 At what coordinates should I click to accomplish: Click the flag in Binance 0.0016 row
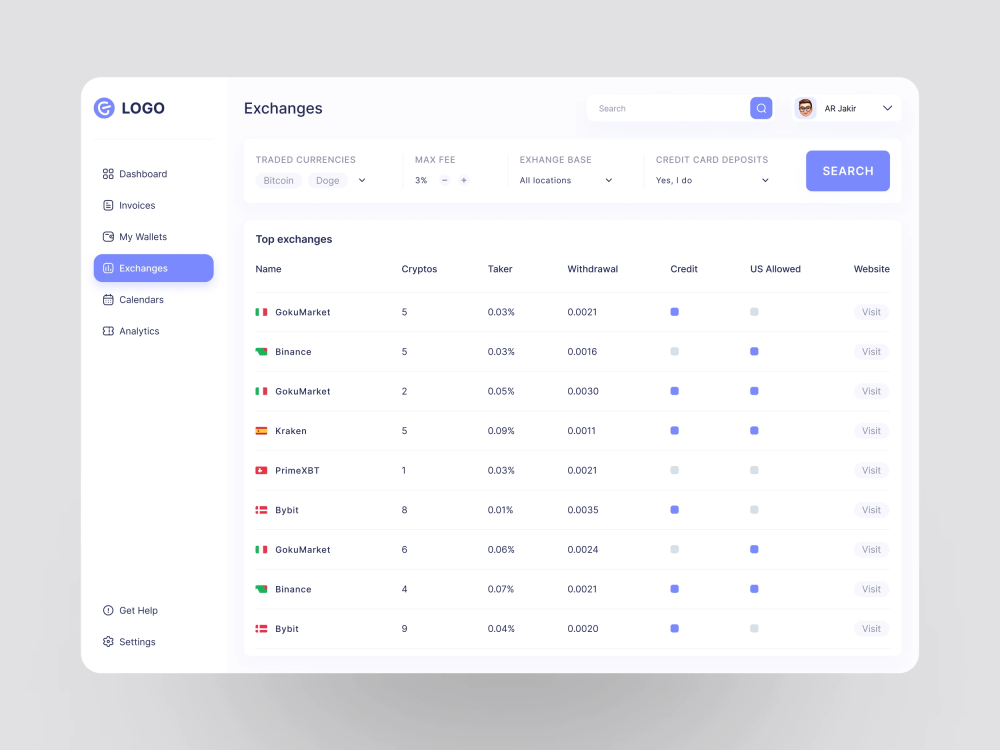[x=261, y=352]
